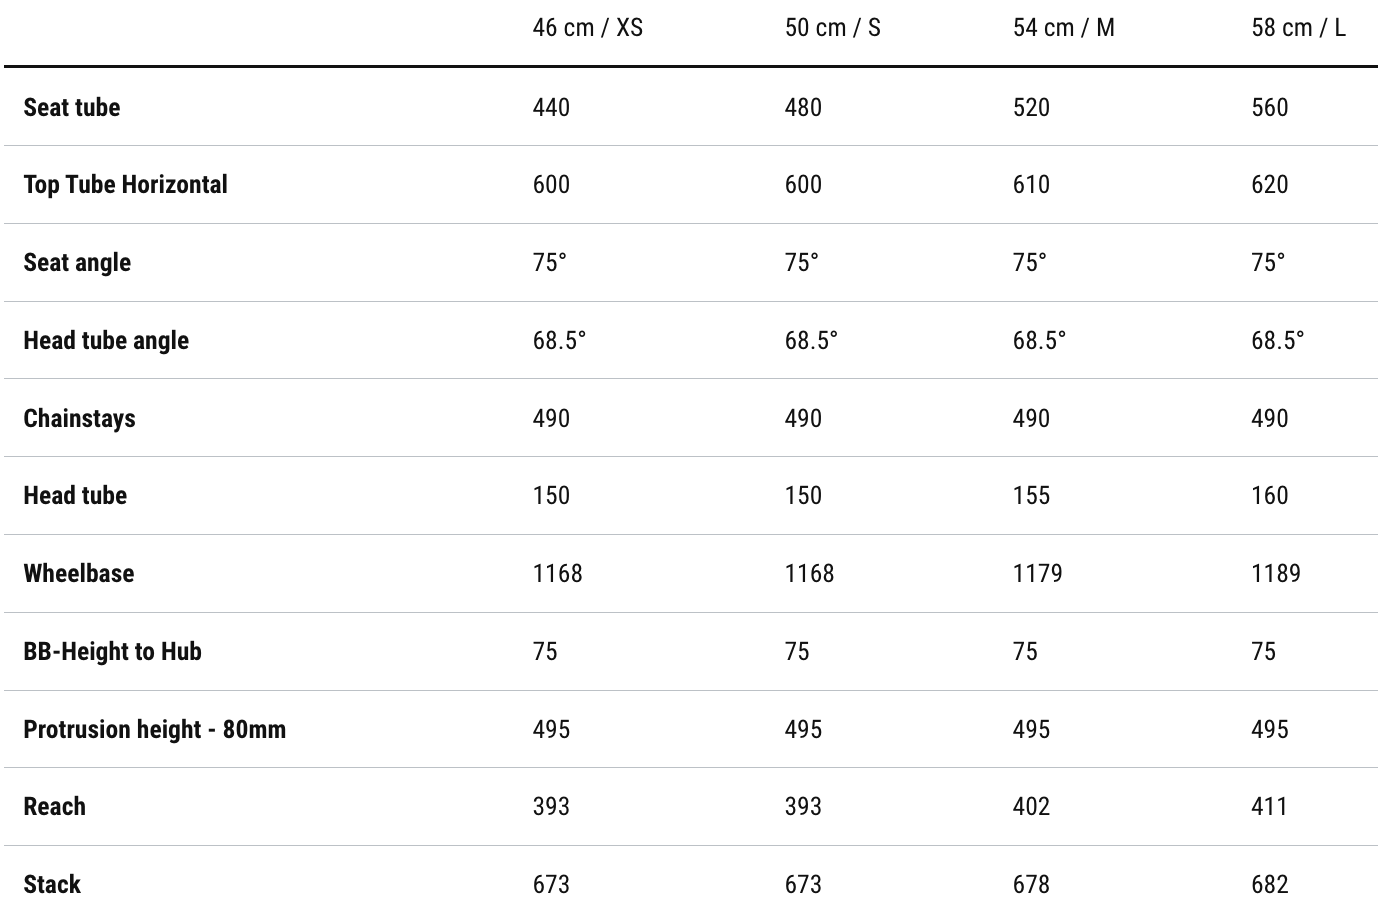The height and width of the screenshot is (922, 1378).
Task: Select the Wheelbase row label
Action: [x=79, y=573]
